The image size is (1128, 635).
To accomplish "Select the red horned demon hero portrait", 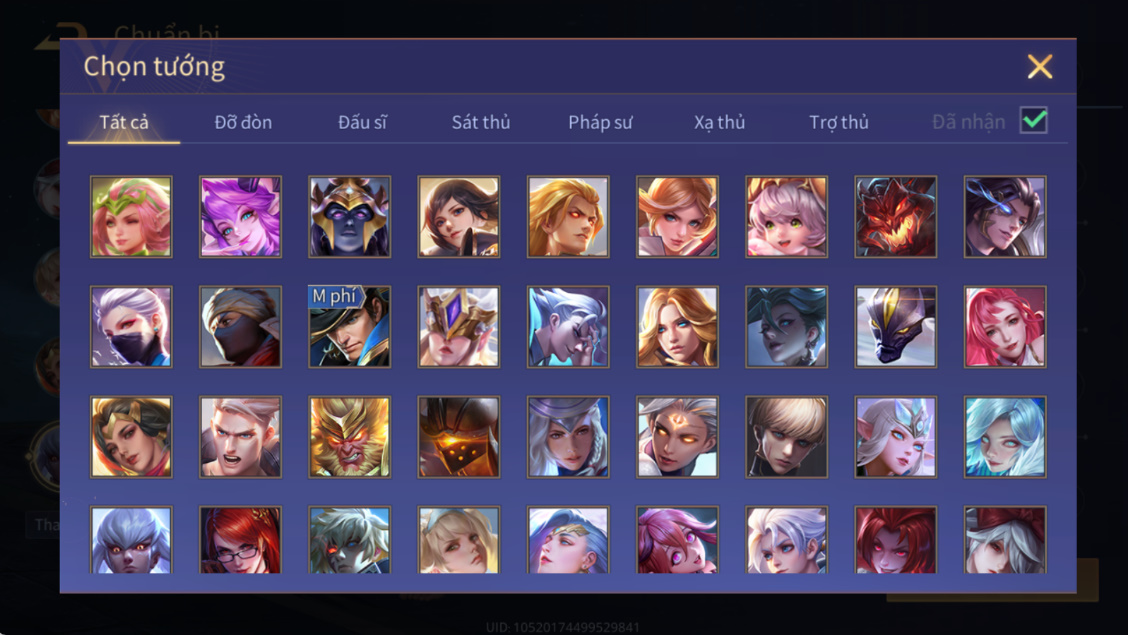I will click(896, 216).
